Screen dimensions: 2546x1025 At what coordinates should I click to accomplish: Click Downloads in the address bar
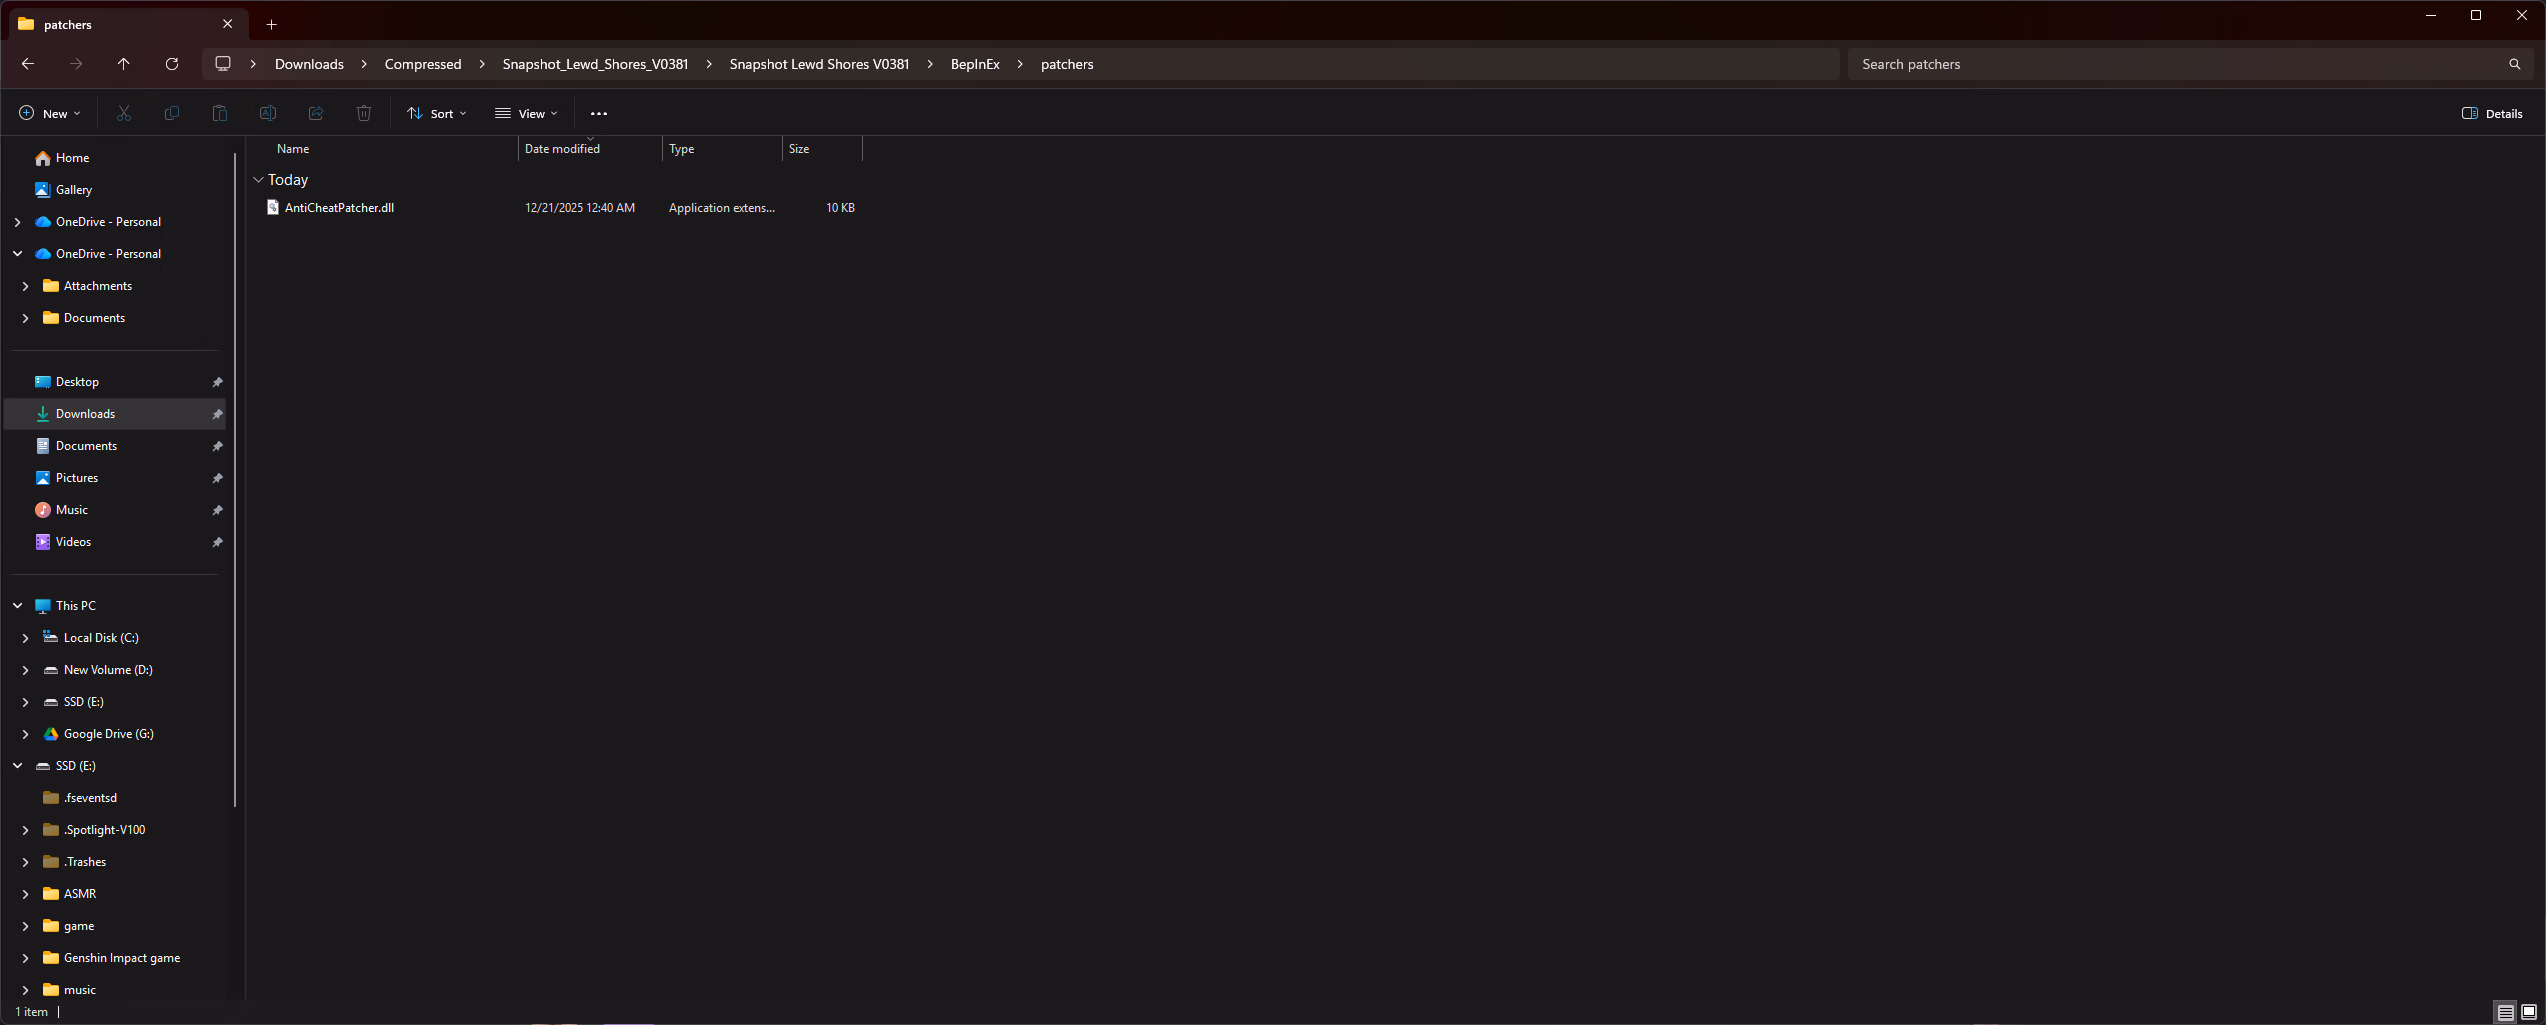[x=309, y=64]
